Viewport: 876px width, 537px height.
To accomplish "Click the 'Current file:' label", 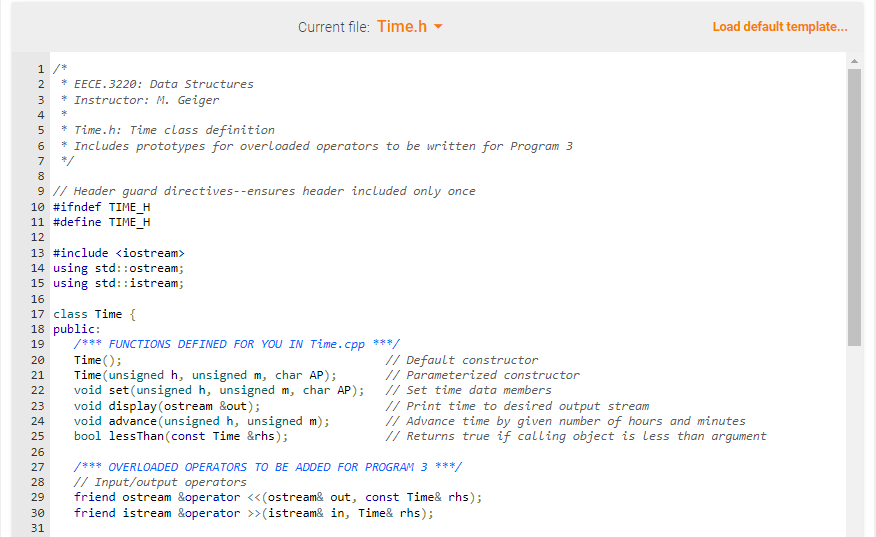I will [334, 27].
